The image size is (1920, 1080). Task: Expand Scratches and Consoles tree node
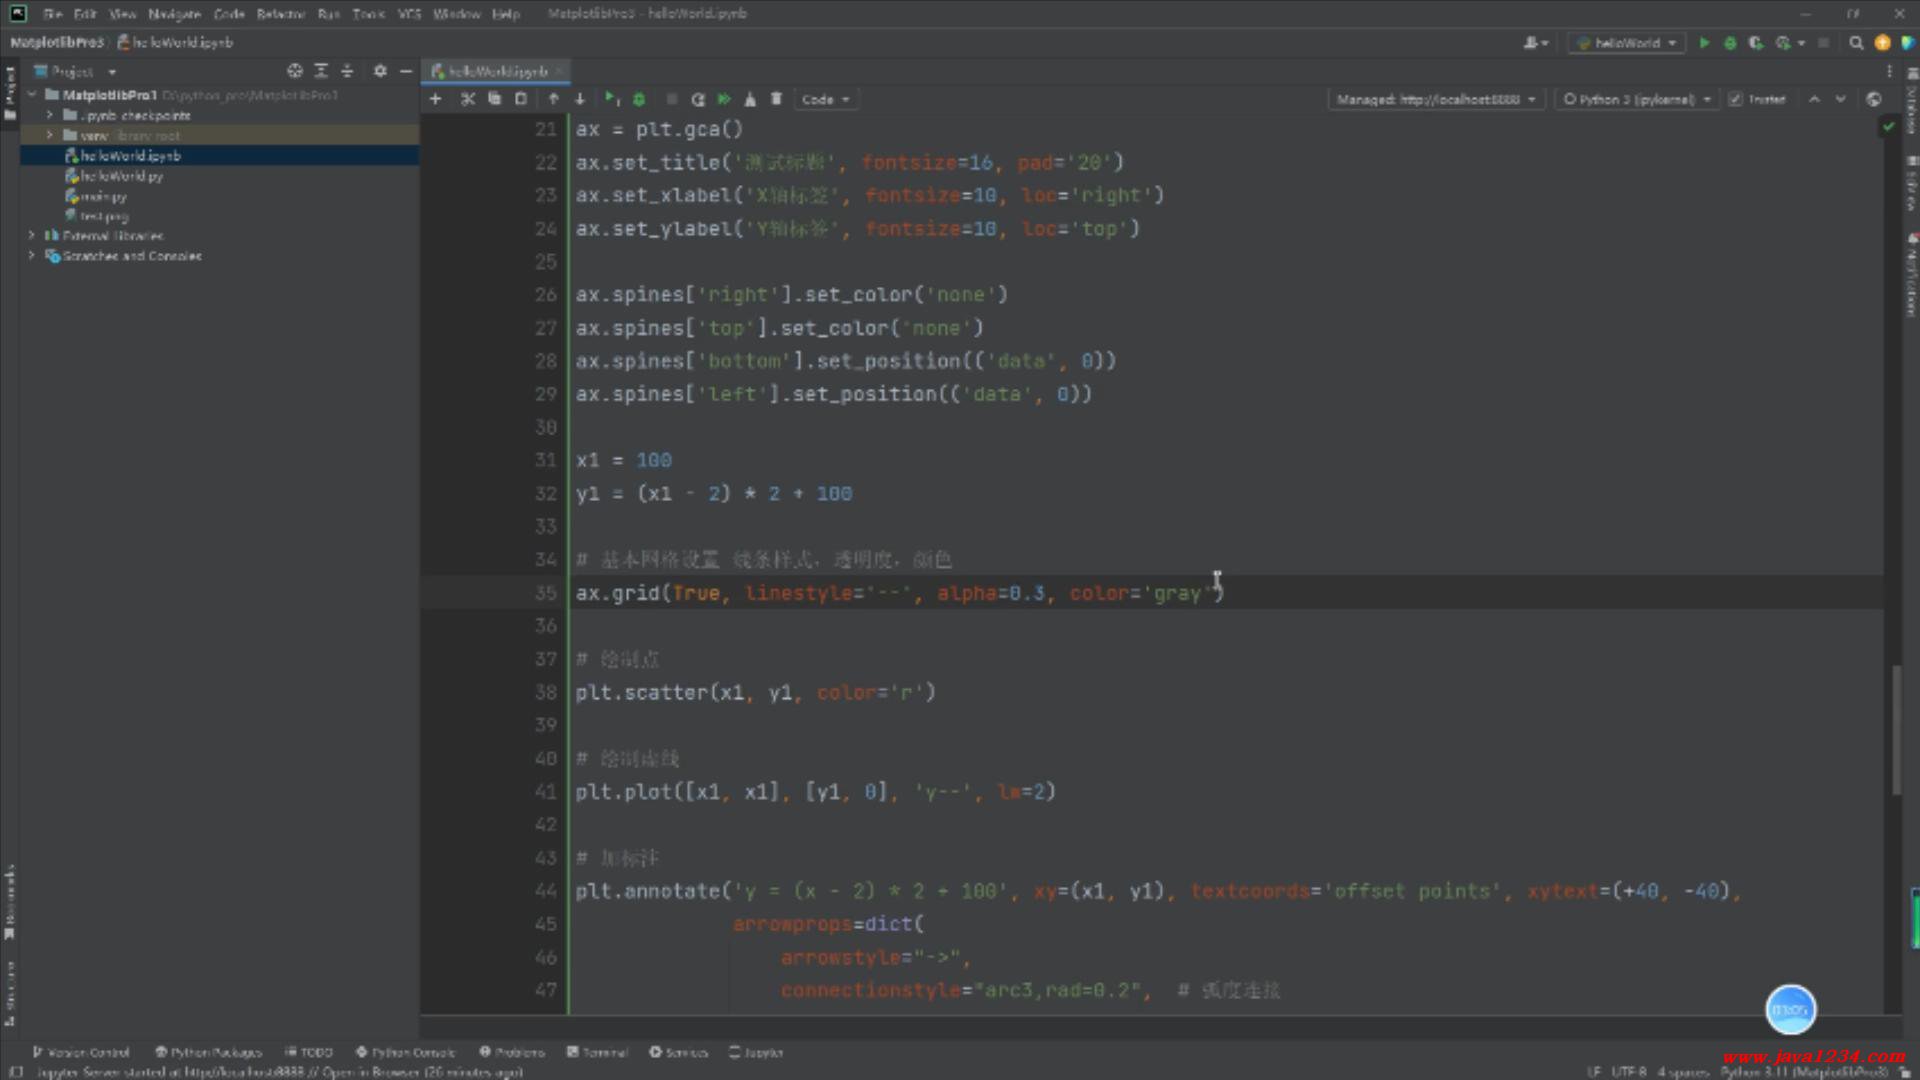[32, 256]
